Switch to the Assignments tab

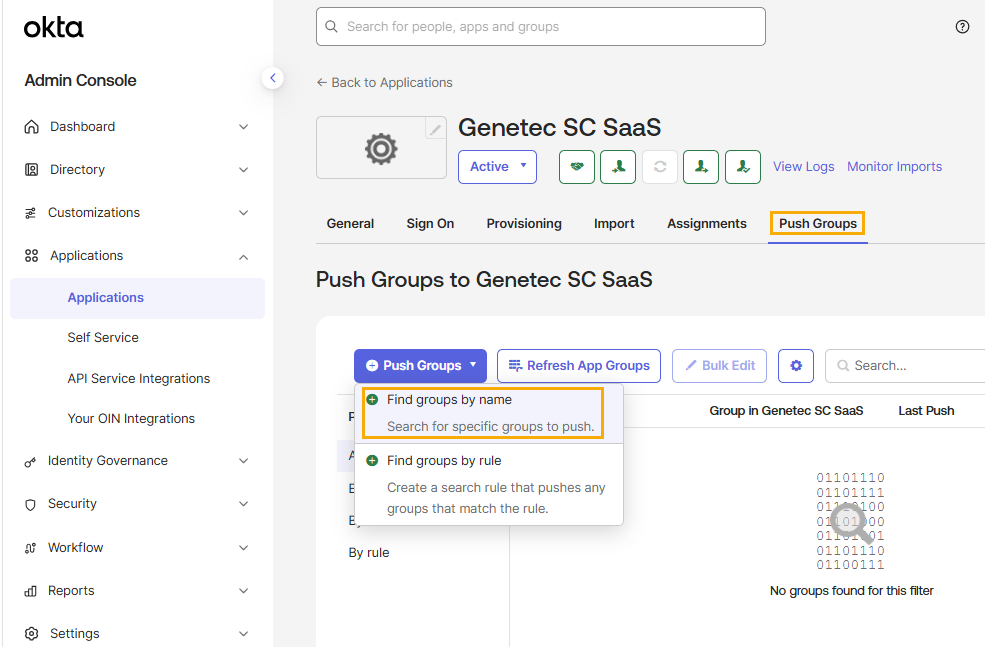(707, 224)
